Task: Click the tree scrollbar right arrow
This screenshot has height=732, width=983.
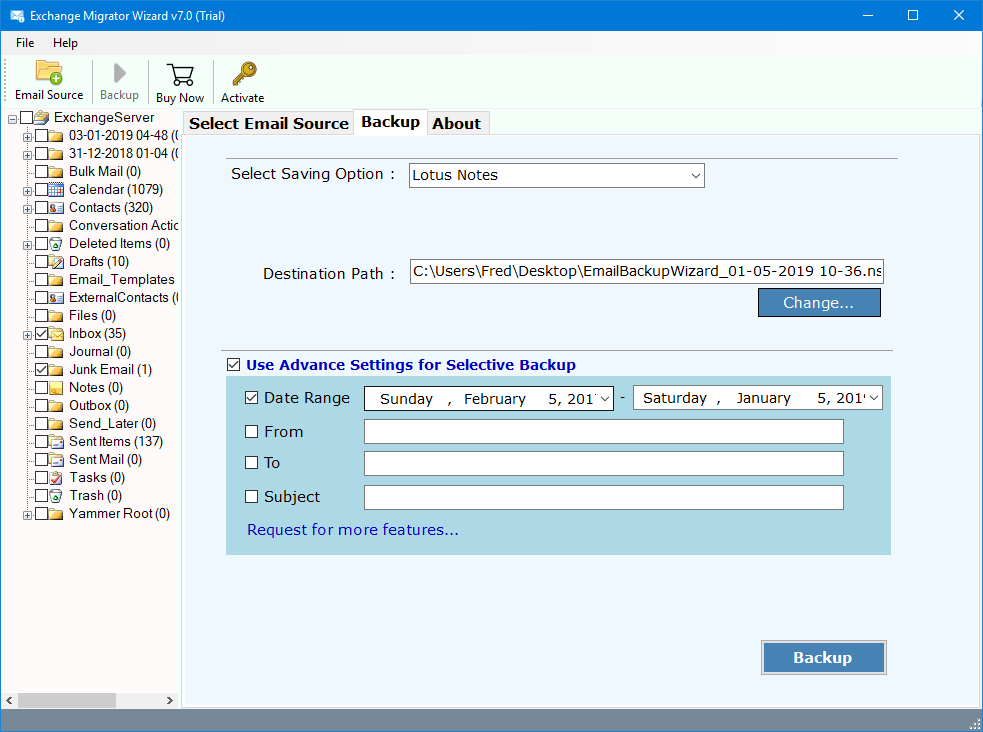Action: click(169, 700)
